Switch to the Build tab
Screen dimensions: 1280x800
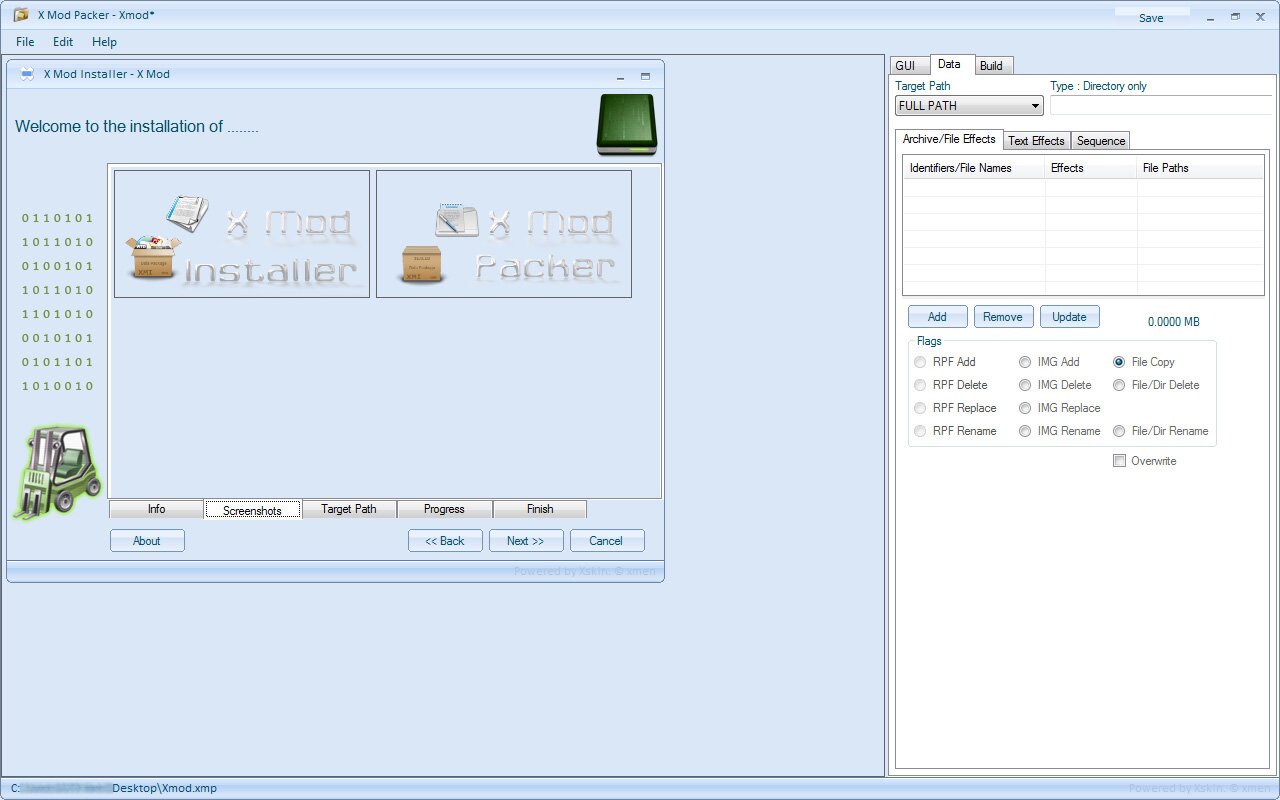(991, 66)
